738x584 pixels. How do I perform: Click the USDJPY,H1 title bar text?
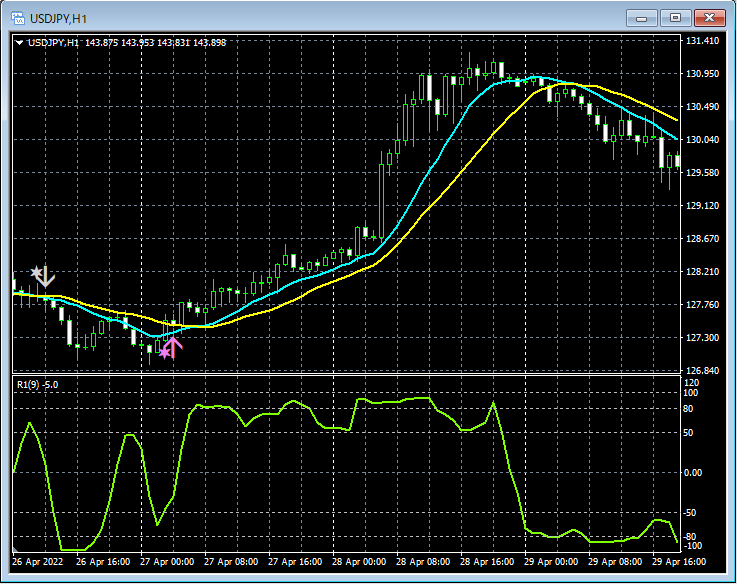58,19
